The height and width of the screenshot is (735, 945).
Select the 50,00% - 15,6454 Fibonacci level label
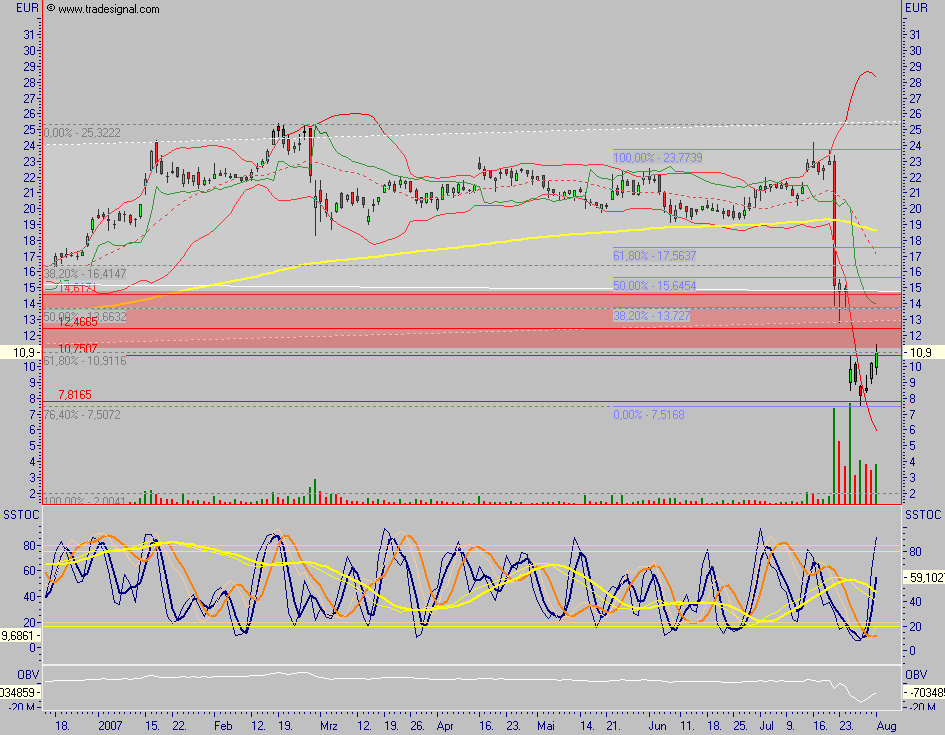click(x=656, y=287)
